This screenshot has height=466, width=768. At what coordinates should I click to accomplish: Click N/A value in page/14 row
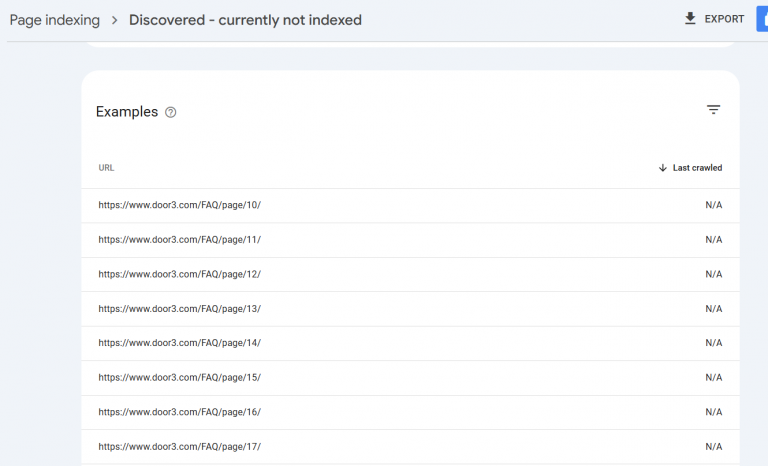[x=714, y=343]
